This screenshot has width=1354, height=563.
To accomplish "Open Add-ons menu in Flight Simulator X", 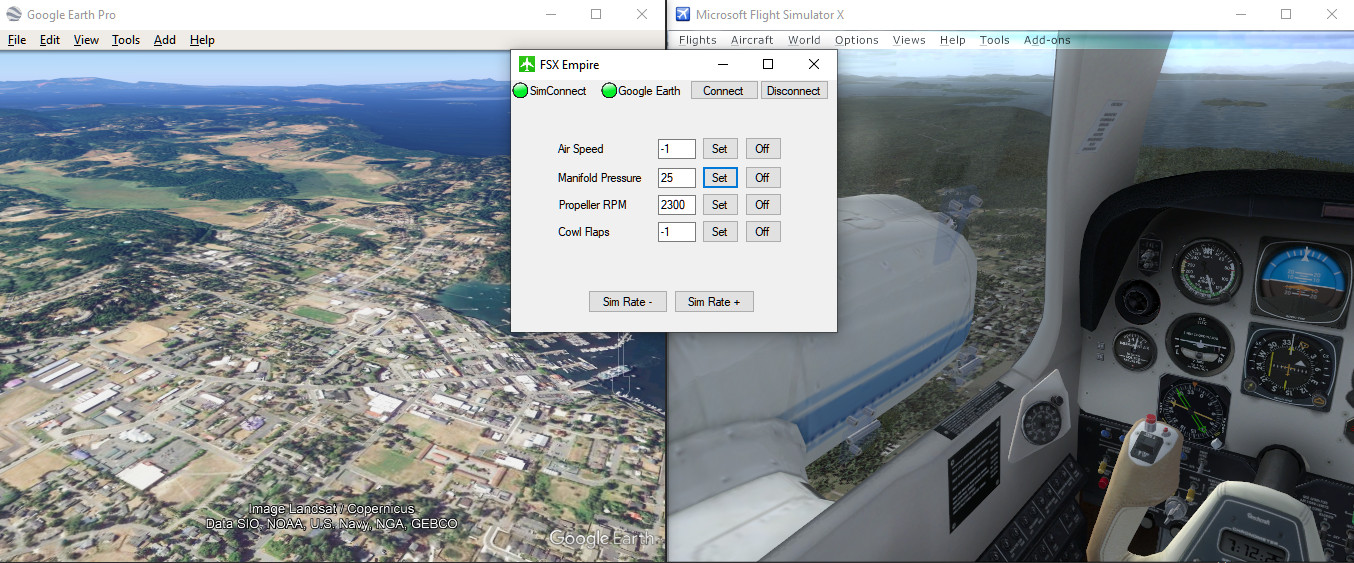I will tap(1047, 40).
